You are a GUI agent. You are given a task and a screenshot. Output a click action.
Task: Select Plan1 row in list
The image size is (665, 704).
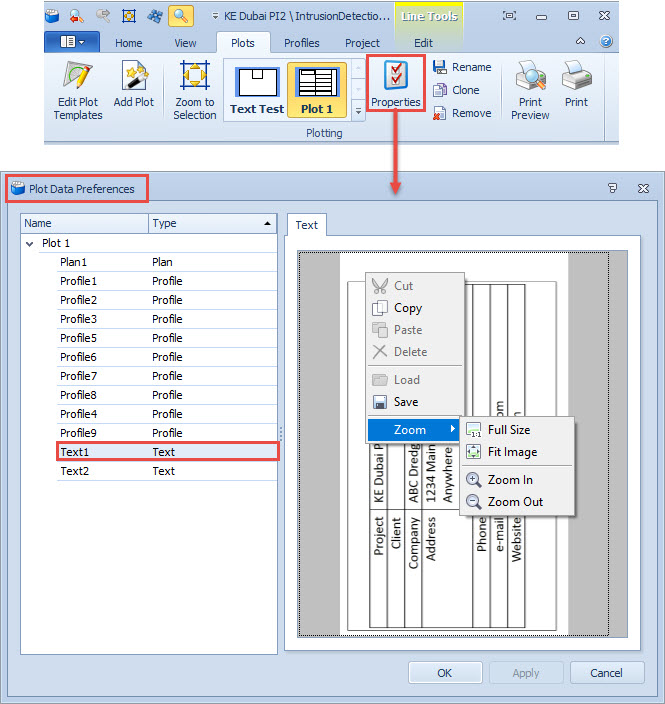point(167,262)
